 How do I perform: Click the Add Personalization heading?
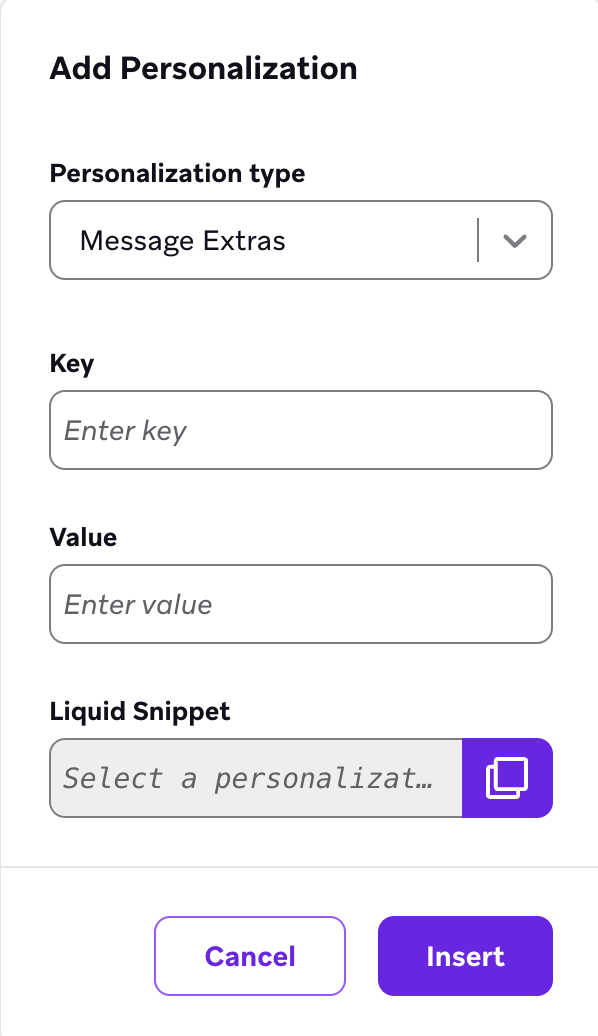click(203, 68)
